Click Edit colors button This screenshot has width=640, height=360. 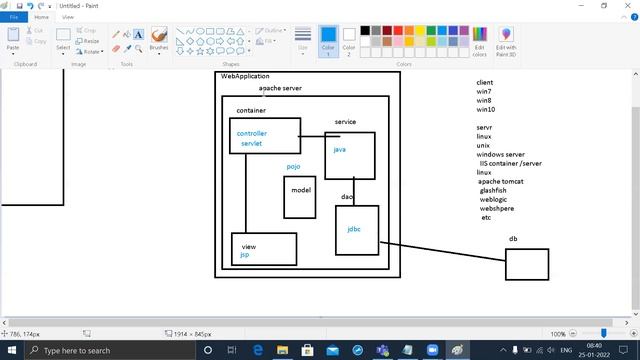point(480,41)
